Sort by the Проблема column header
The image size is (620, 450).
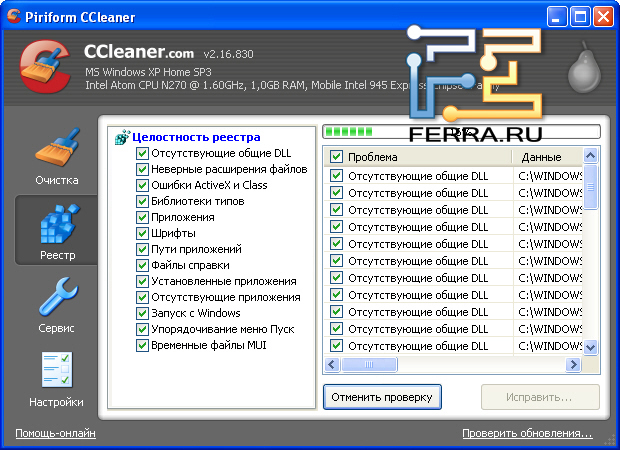pos(425,157)
